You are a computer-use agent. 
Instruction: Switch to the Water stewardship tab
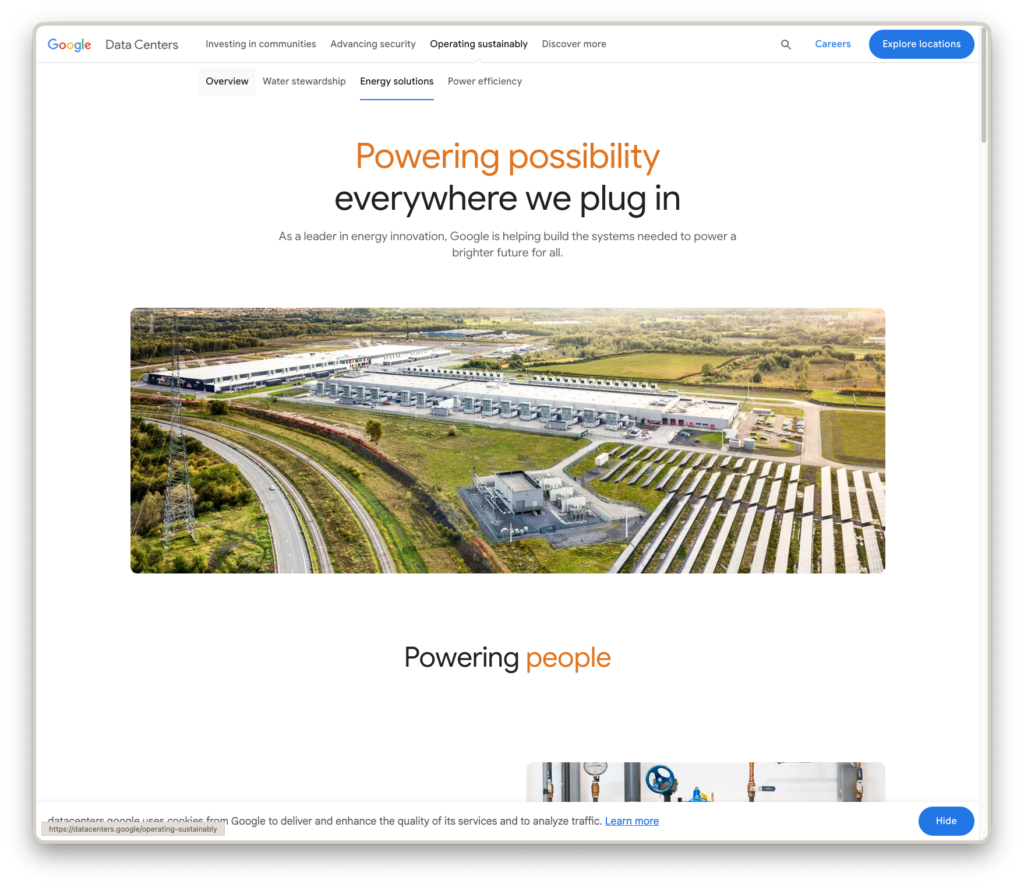click(x=304, y=81)
